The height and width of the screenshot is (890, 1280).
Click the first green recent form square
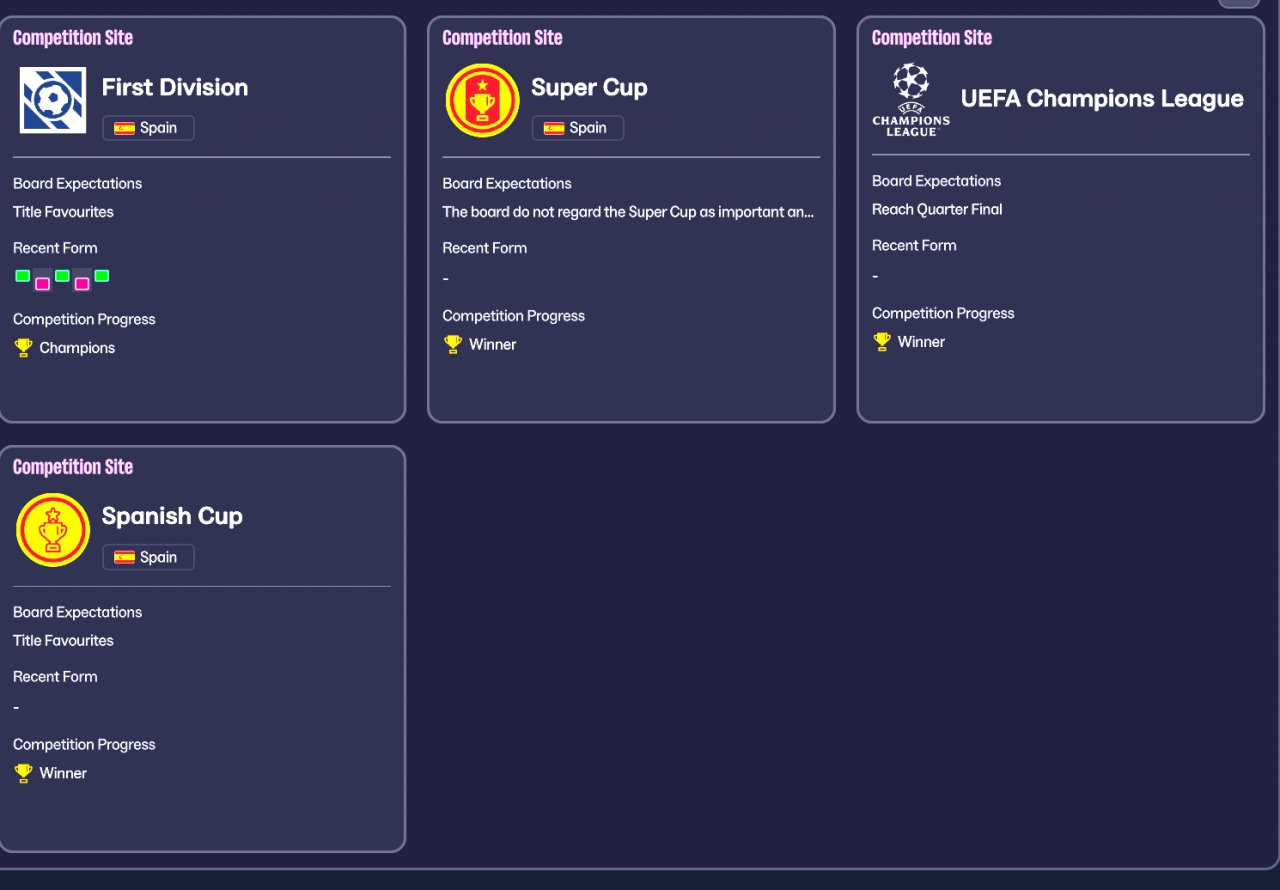[x=22, y=276]
